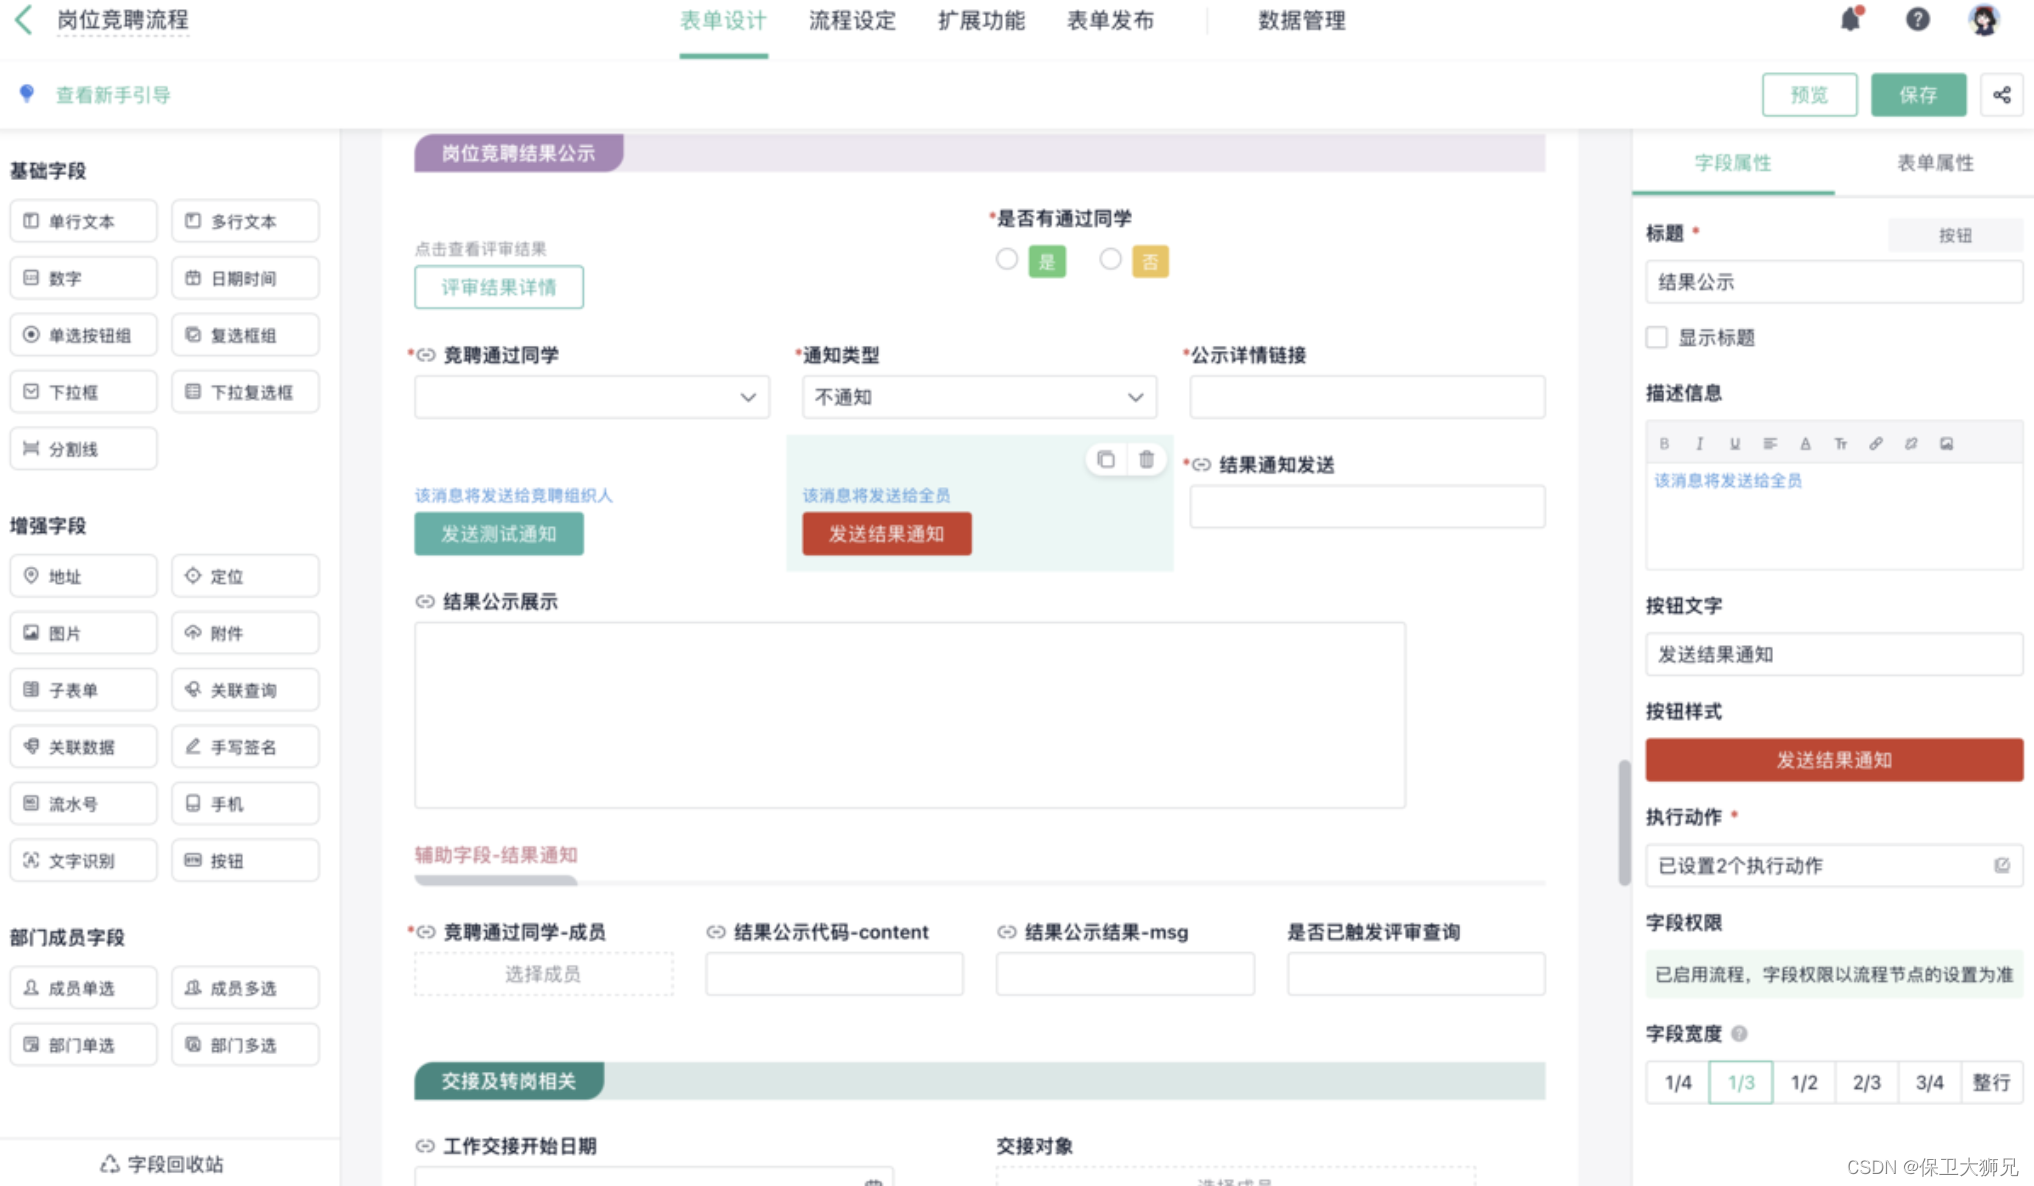Screen dimensions: 2034x1186
Task: Click the 保存 button
Action: [x=1917, y=95]
